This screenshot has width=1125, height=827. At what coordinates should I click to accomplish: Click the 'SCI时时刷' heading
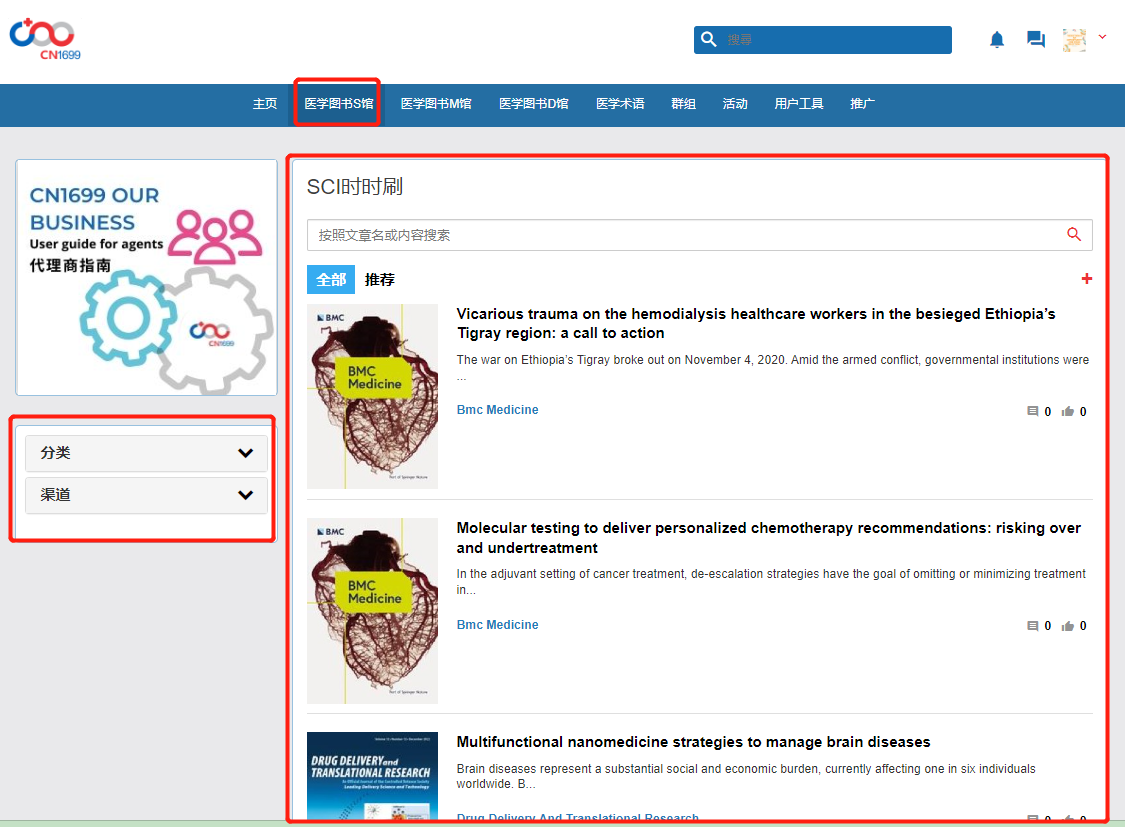click(x=354, y=187)
